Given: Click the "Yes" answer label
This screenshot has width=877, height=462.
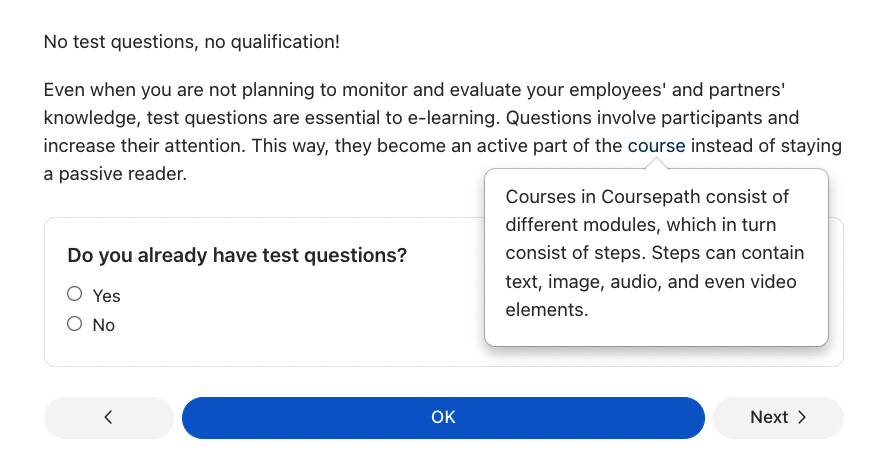Looking at the screenshot, I should click(106, 296).
